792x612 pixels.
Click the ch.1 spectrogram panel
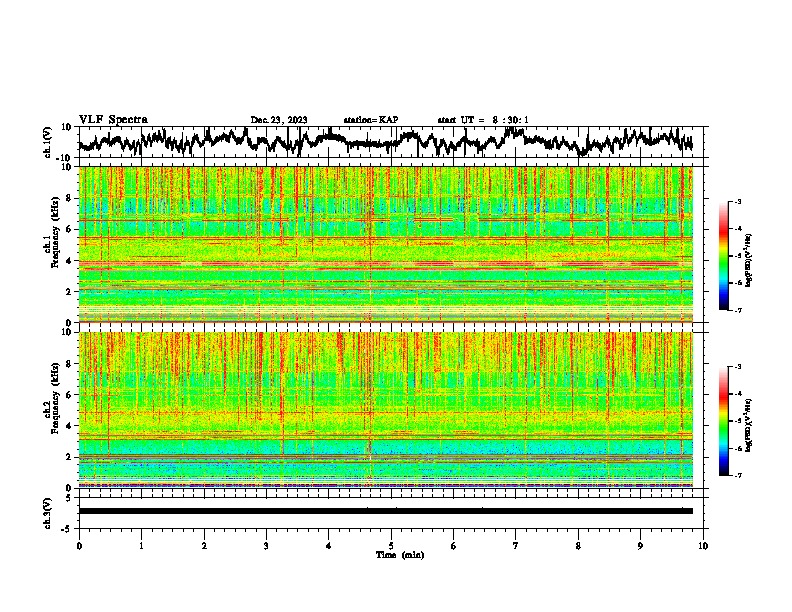tap(386, 244)
